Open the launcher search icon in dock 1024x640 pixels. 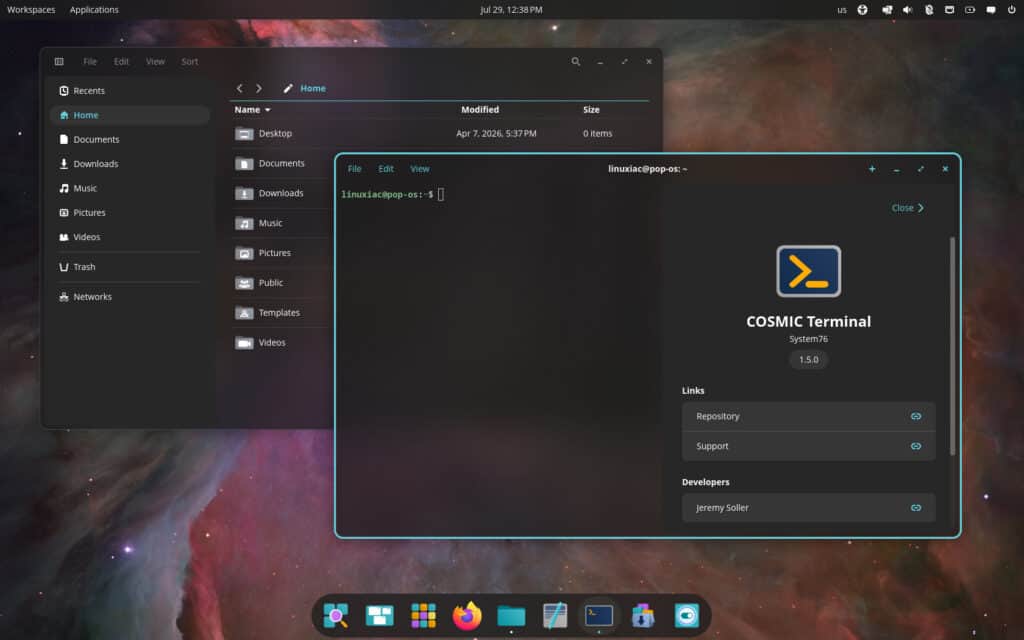click(336, 615)
